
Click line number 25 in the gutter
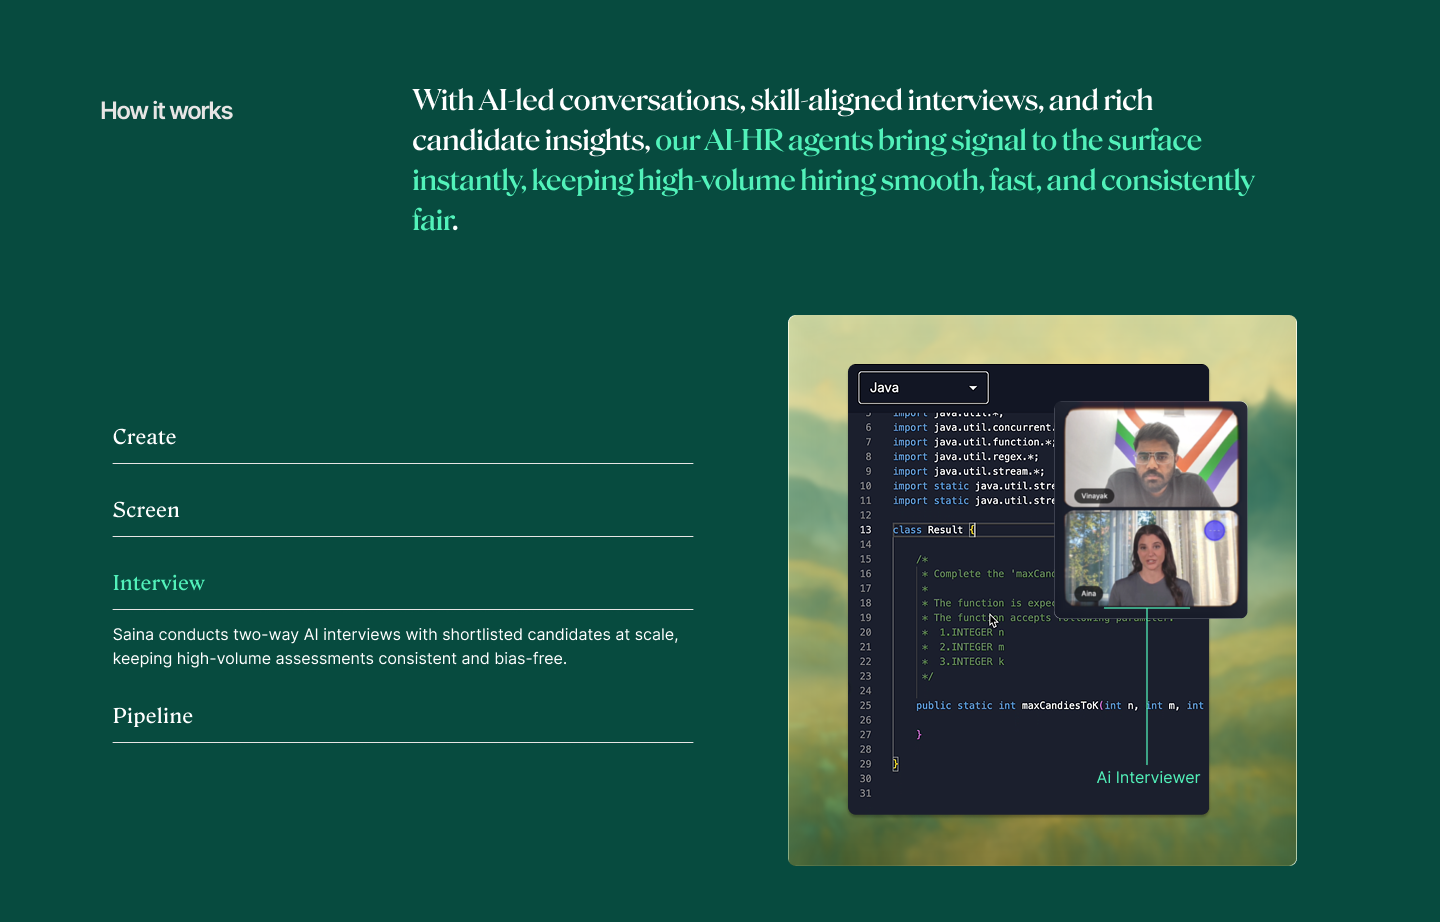(x=865, y=706)
